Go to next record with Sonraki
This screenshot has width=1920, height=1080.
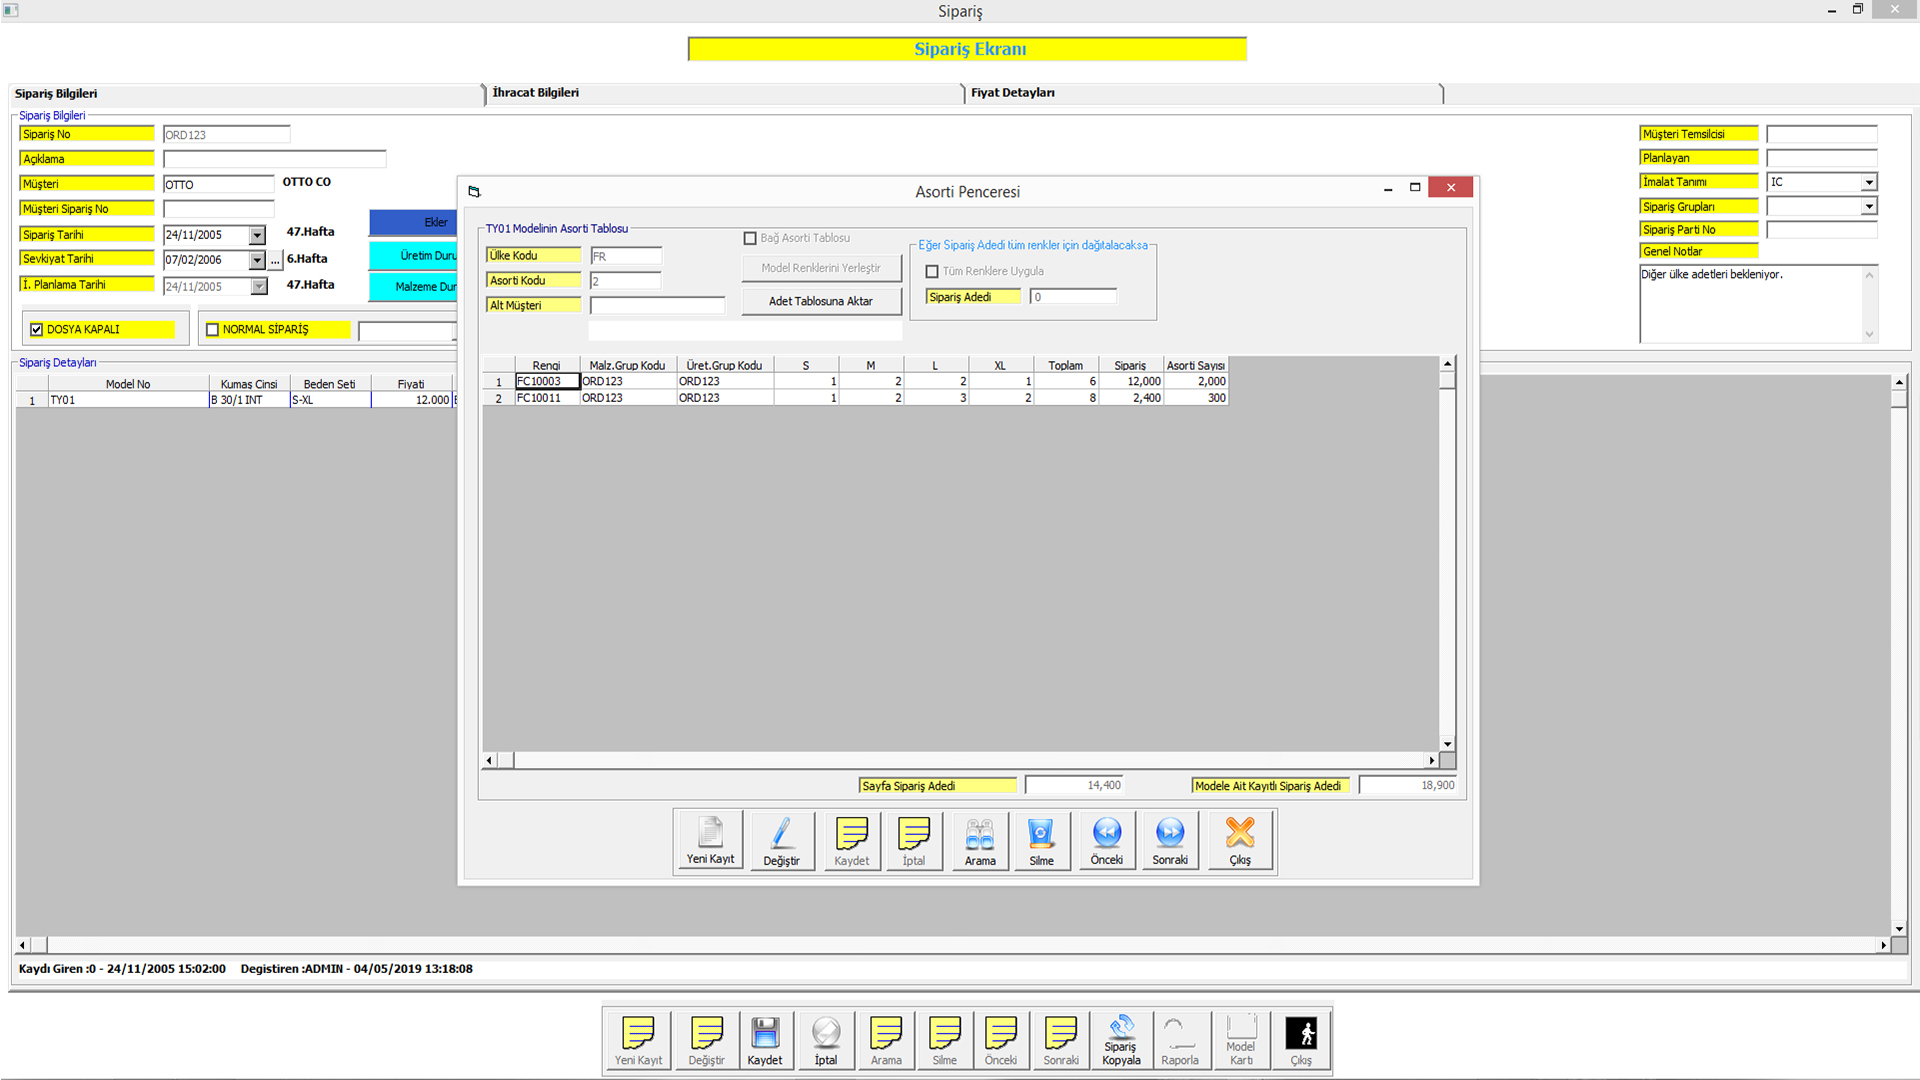1169,839
